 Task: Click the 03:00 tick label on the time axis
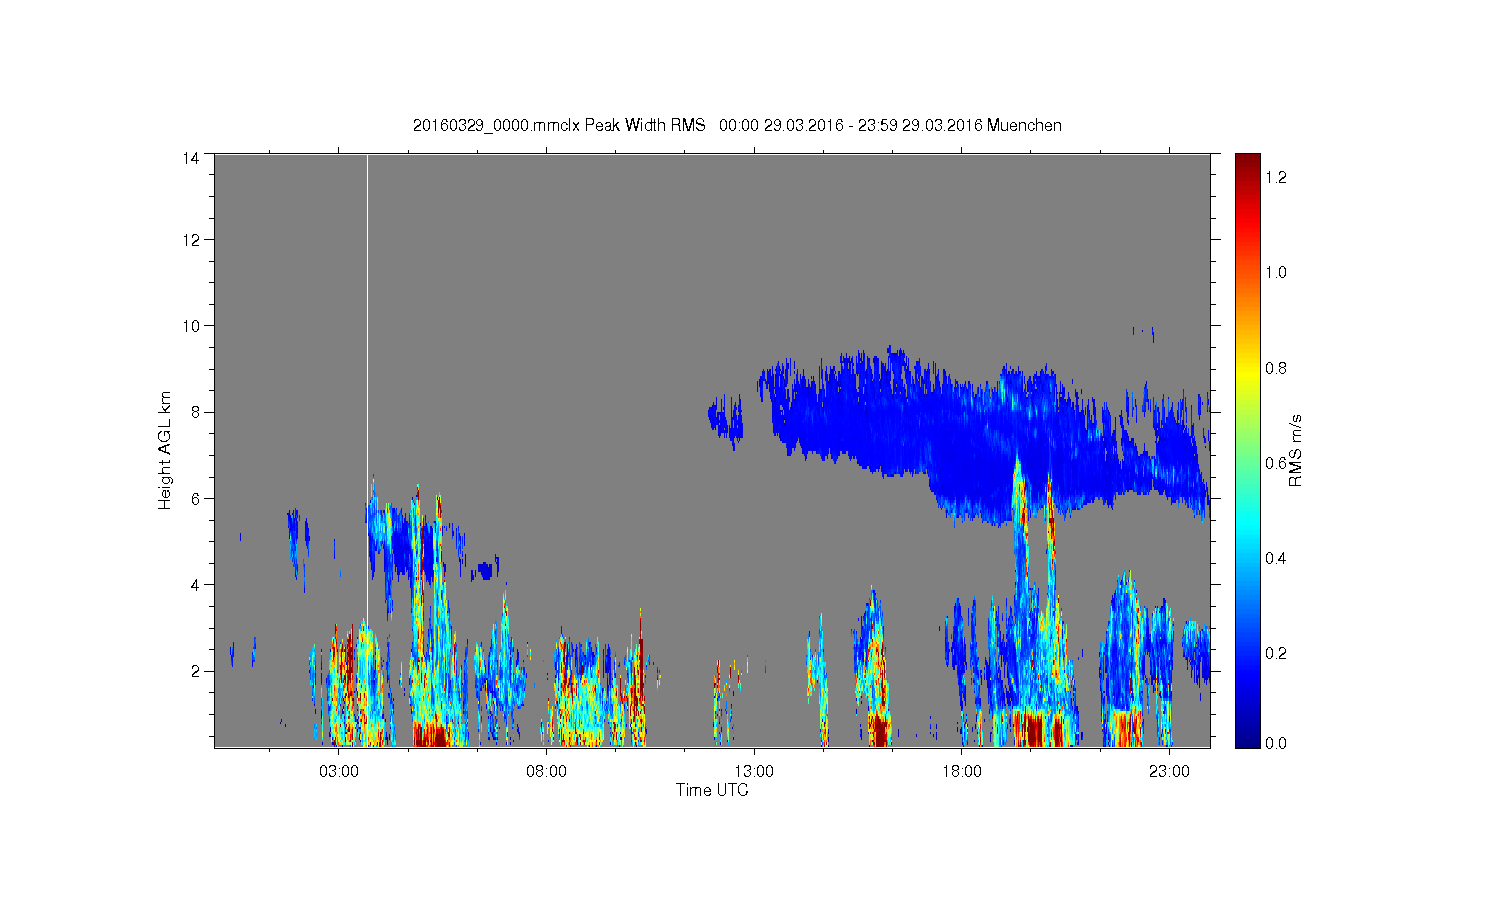(x=338, y=771)
